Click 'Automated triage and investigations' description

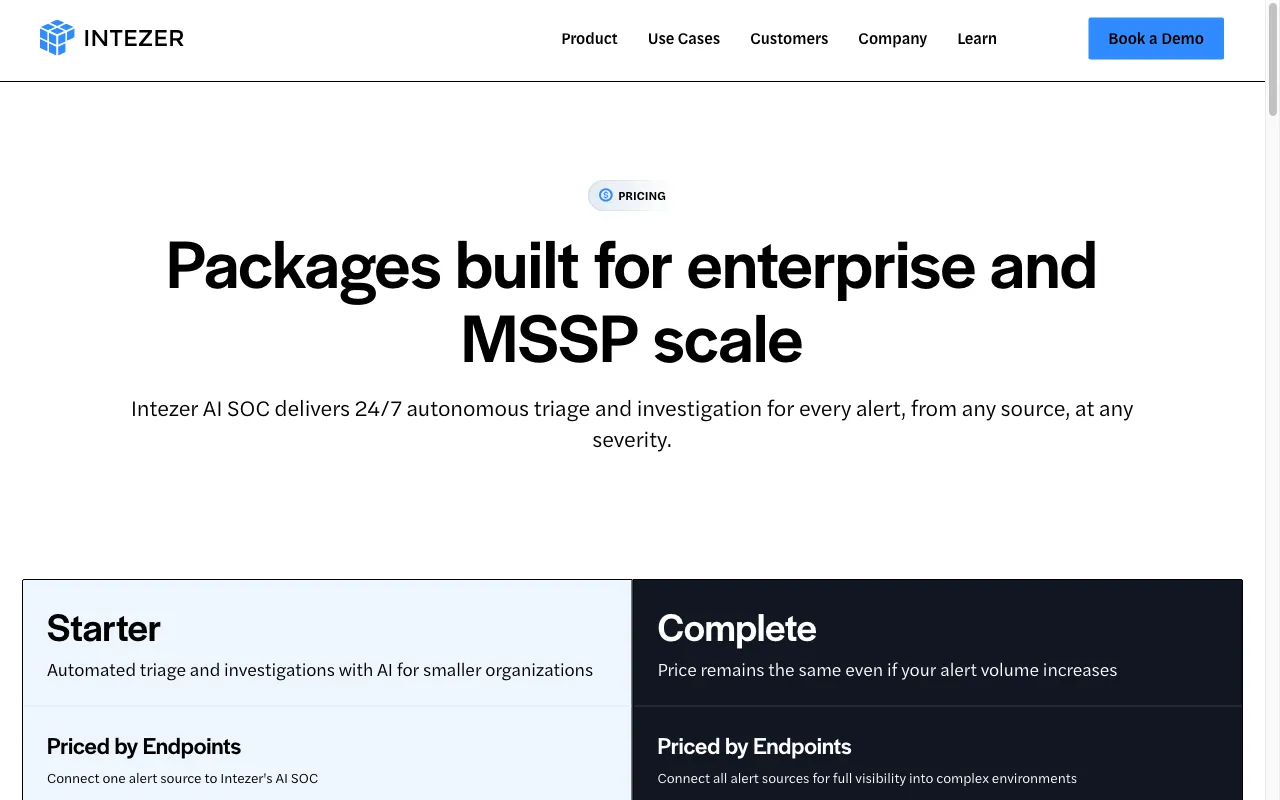click(x=320, y=670)
